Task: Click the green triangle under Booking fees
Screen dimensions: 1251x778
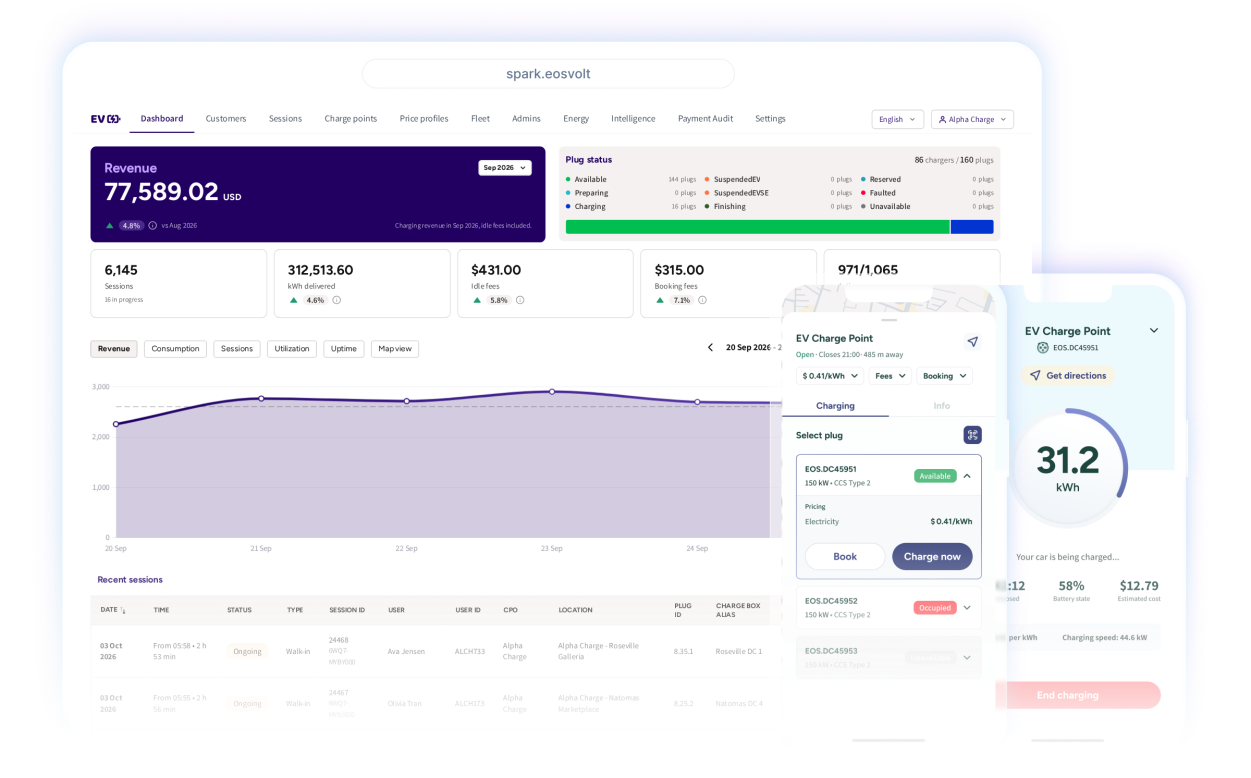Action: tap(660, 300)
